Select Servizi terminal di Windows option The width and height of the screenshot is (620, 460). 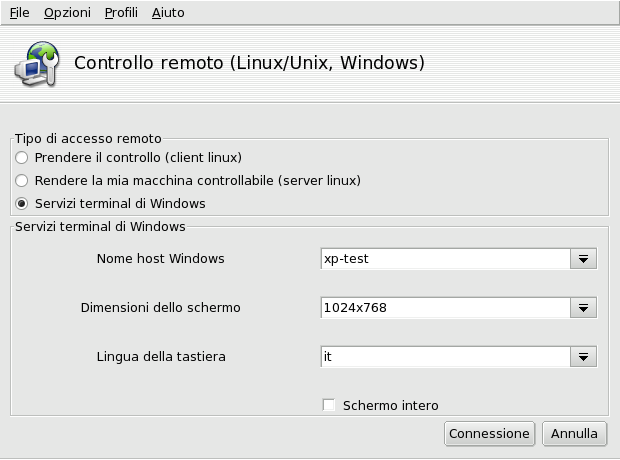22,204
